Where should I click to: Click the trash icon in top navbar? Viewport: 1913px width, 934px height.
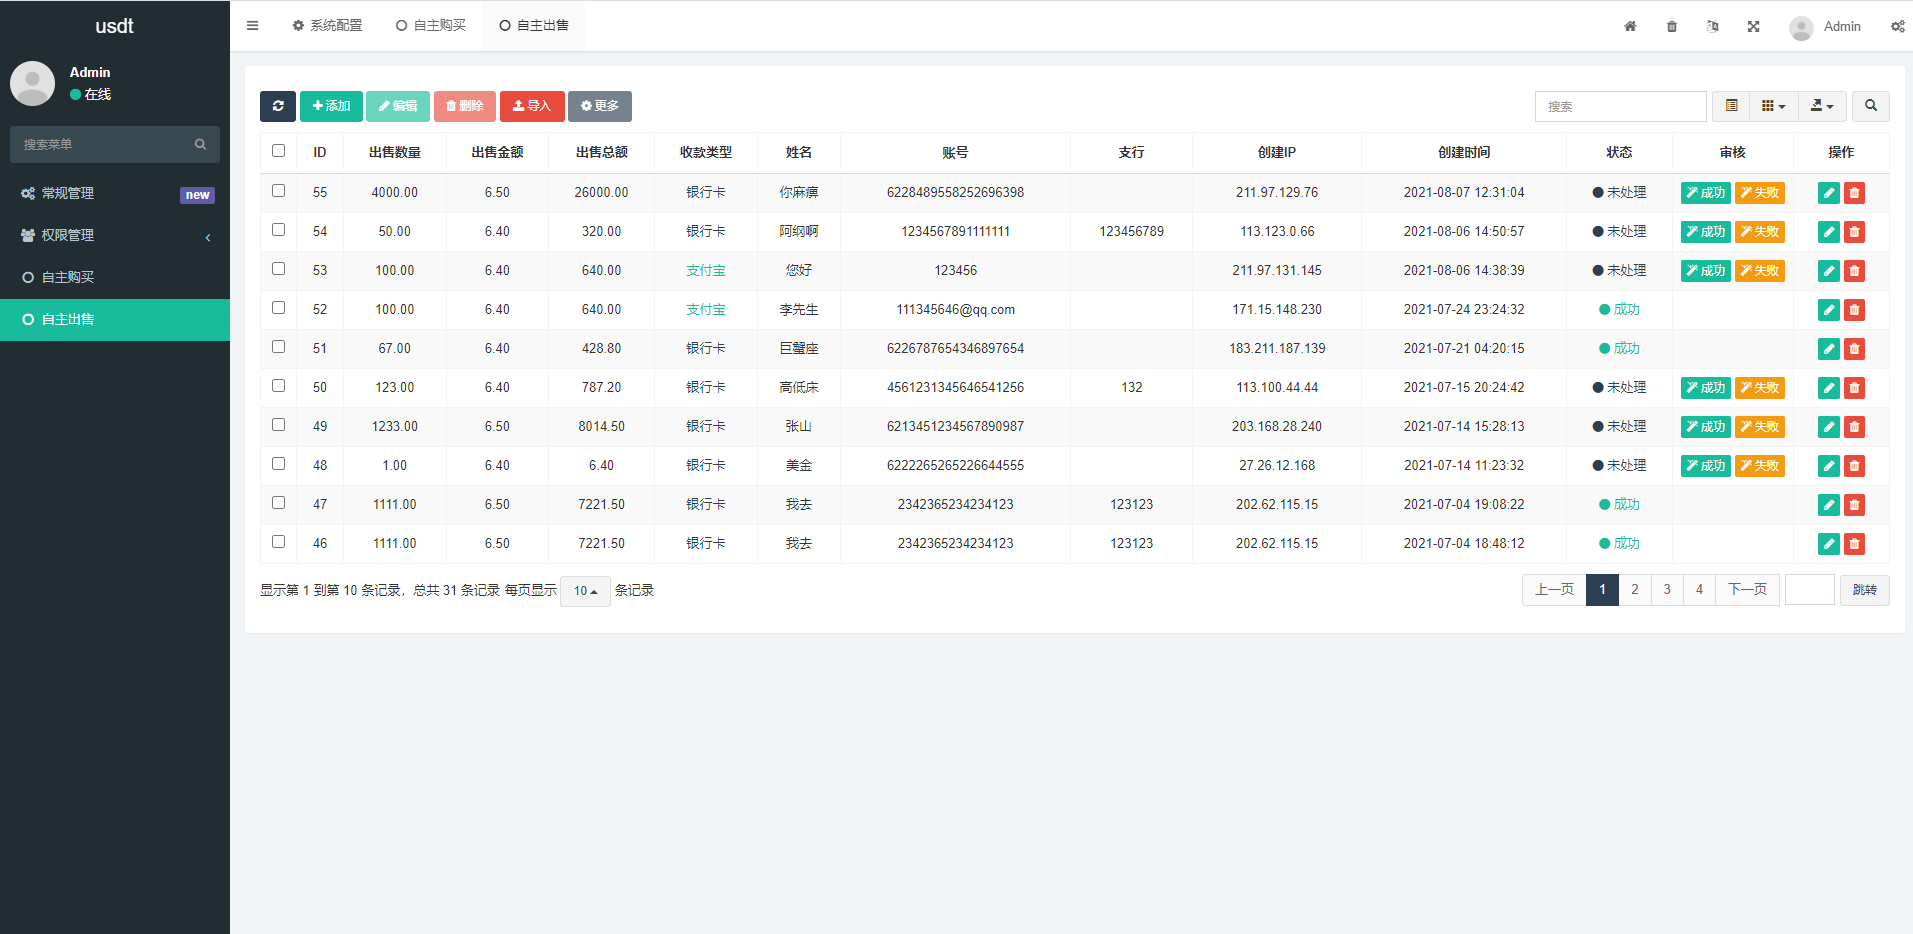pos(1671,27)
